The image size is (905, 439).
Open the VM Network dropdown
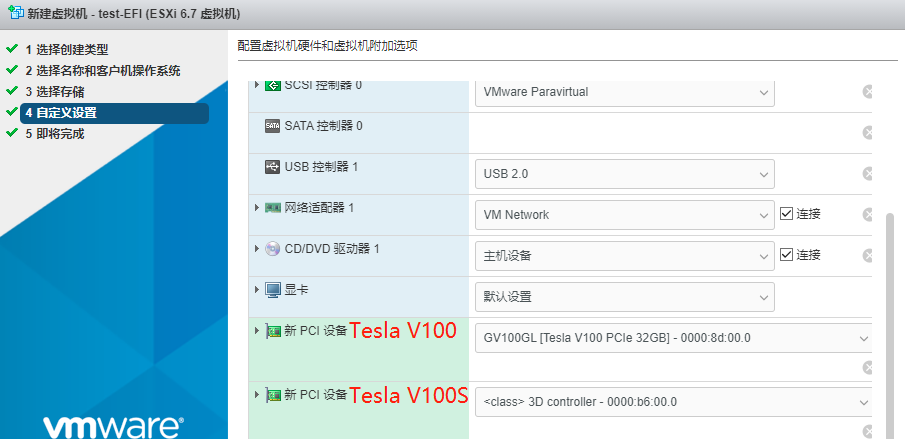point(624,215)
